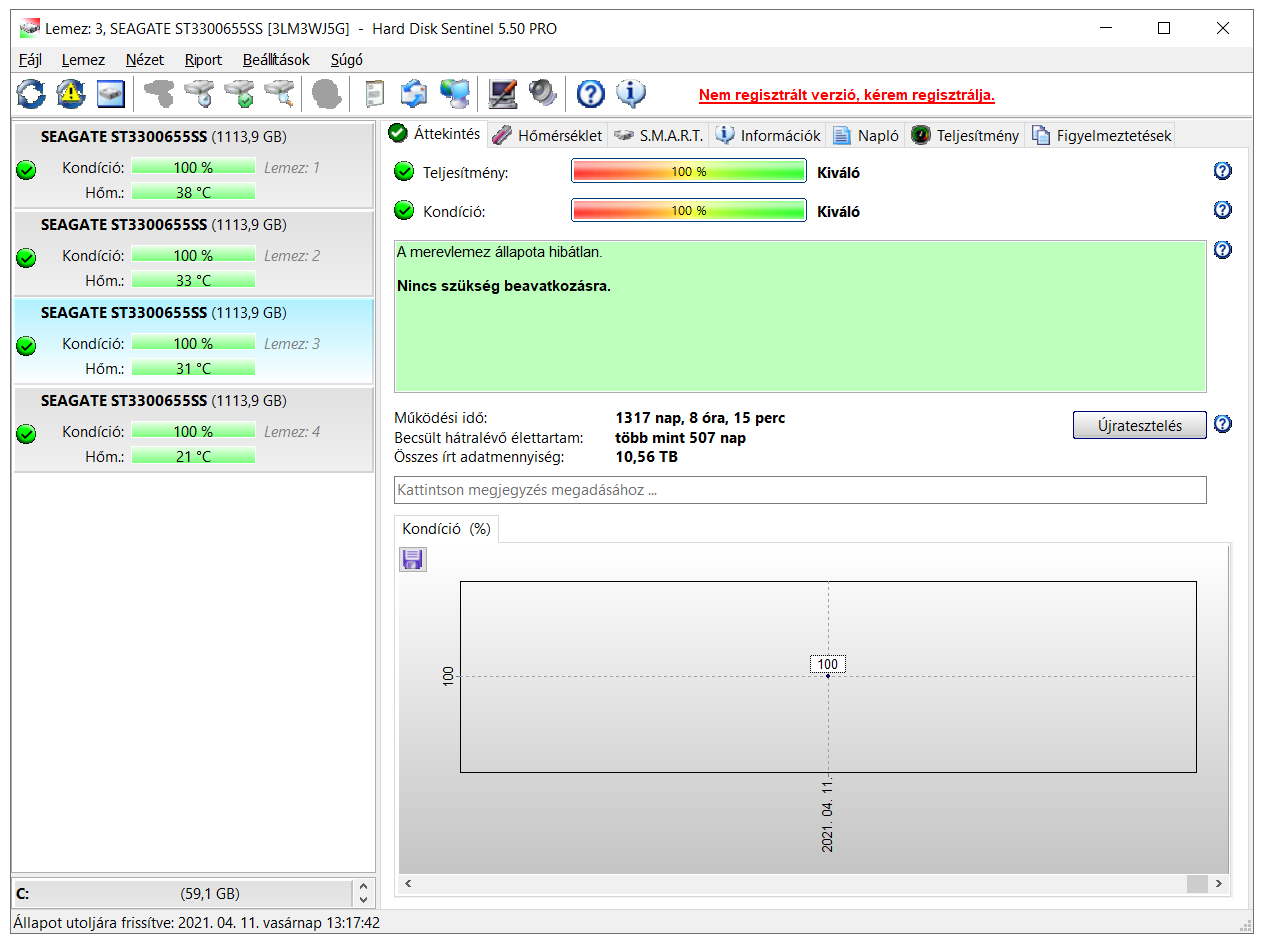Click the 38 °C temperature bar of Lemez 1

click(x=193, y=192)
